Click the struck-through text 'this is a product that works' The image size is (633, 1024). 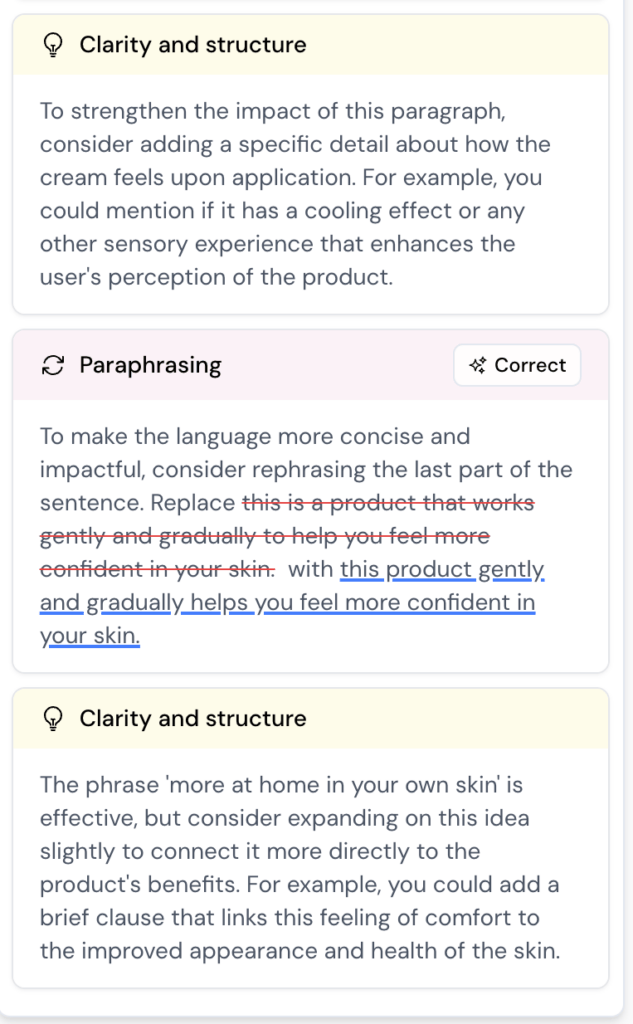(388, 503)
